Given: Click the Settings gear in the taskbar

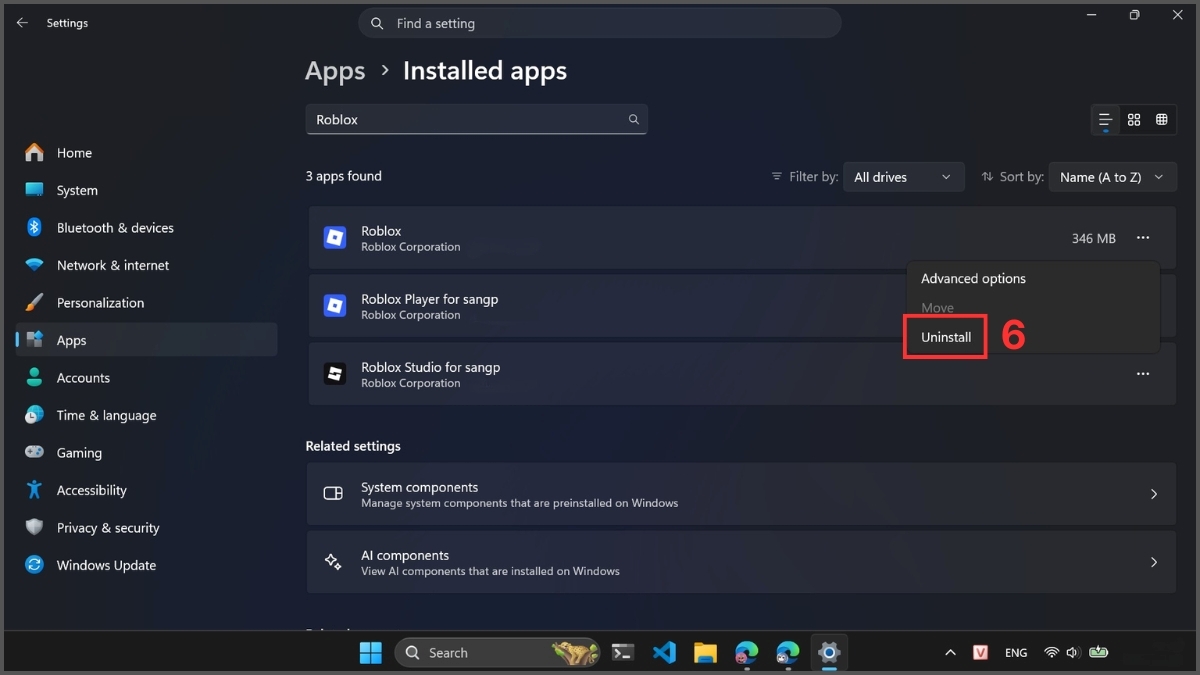Looking at the screenshot, I should [828, 652].
